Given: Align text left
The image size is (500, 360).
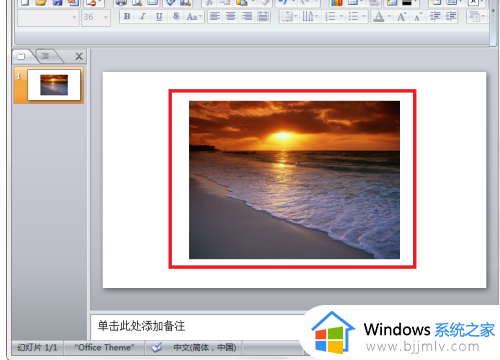Looking at the screenshot, I should click(x=215, y=16).
